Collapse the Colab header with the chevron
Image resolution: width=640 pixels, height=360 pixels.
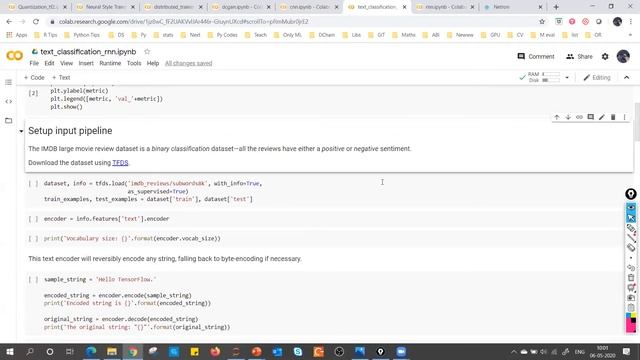[627, 78]
